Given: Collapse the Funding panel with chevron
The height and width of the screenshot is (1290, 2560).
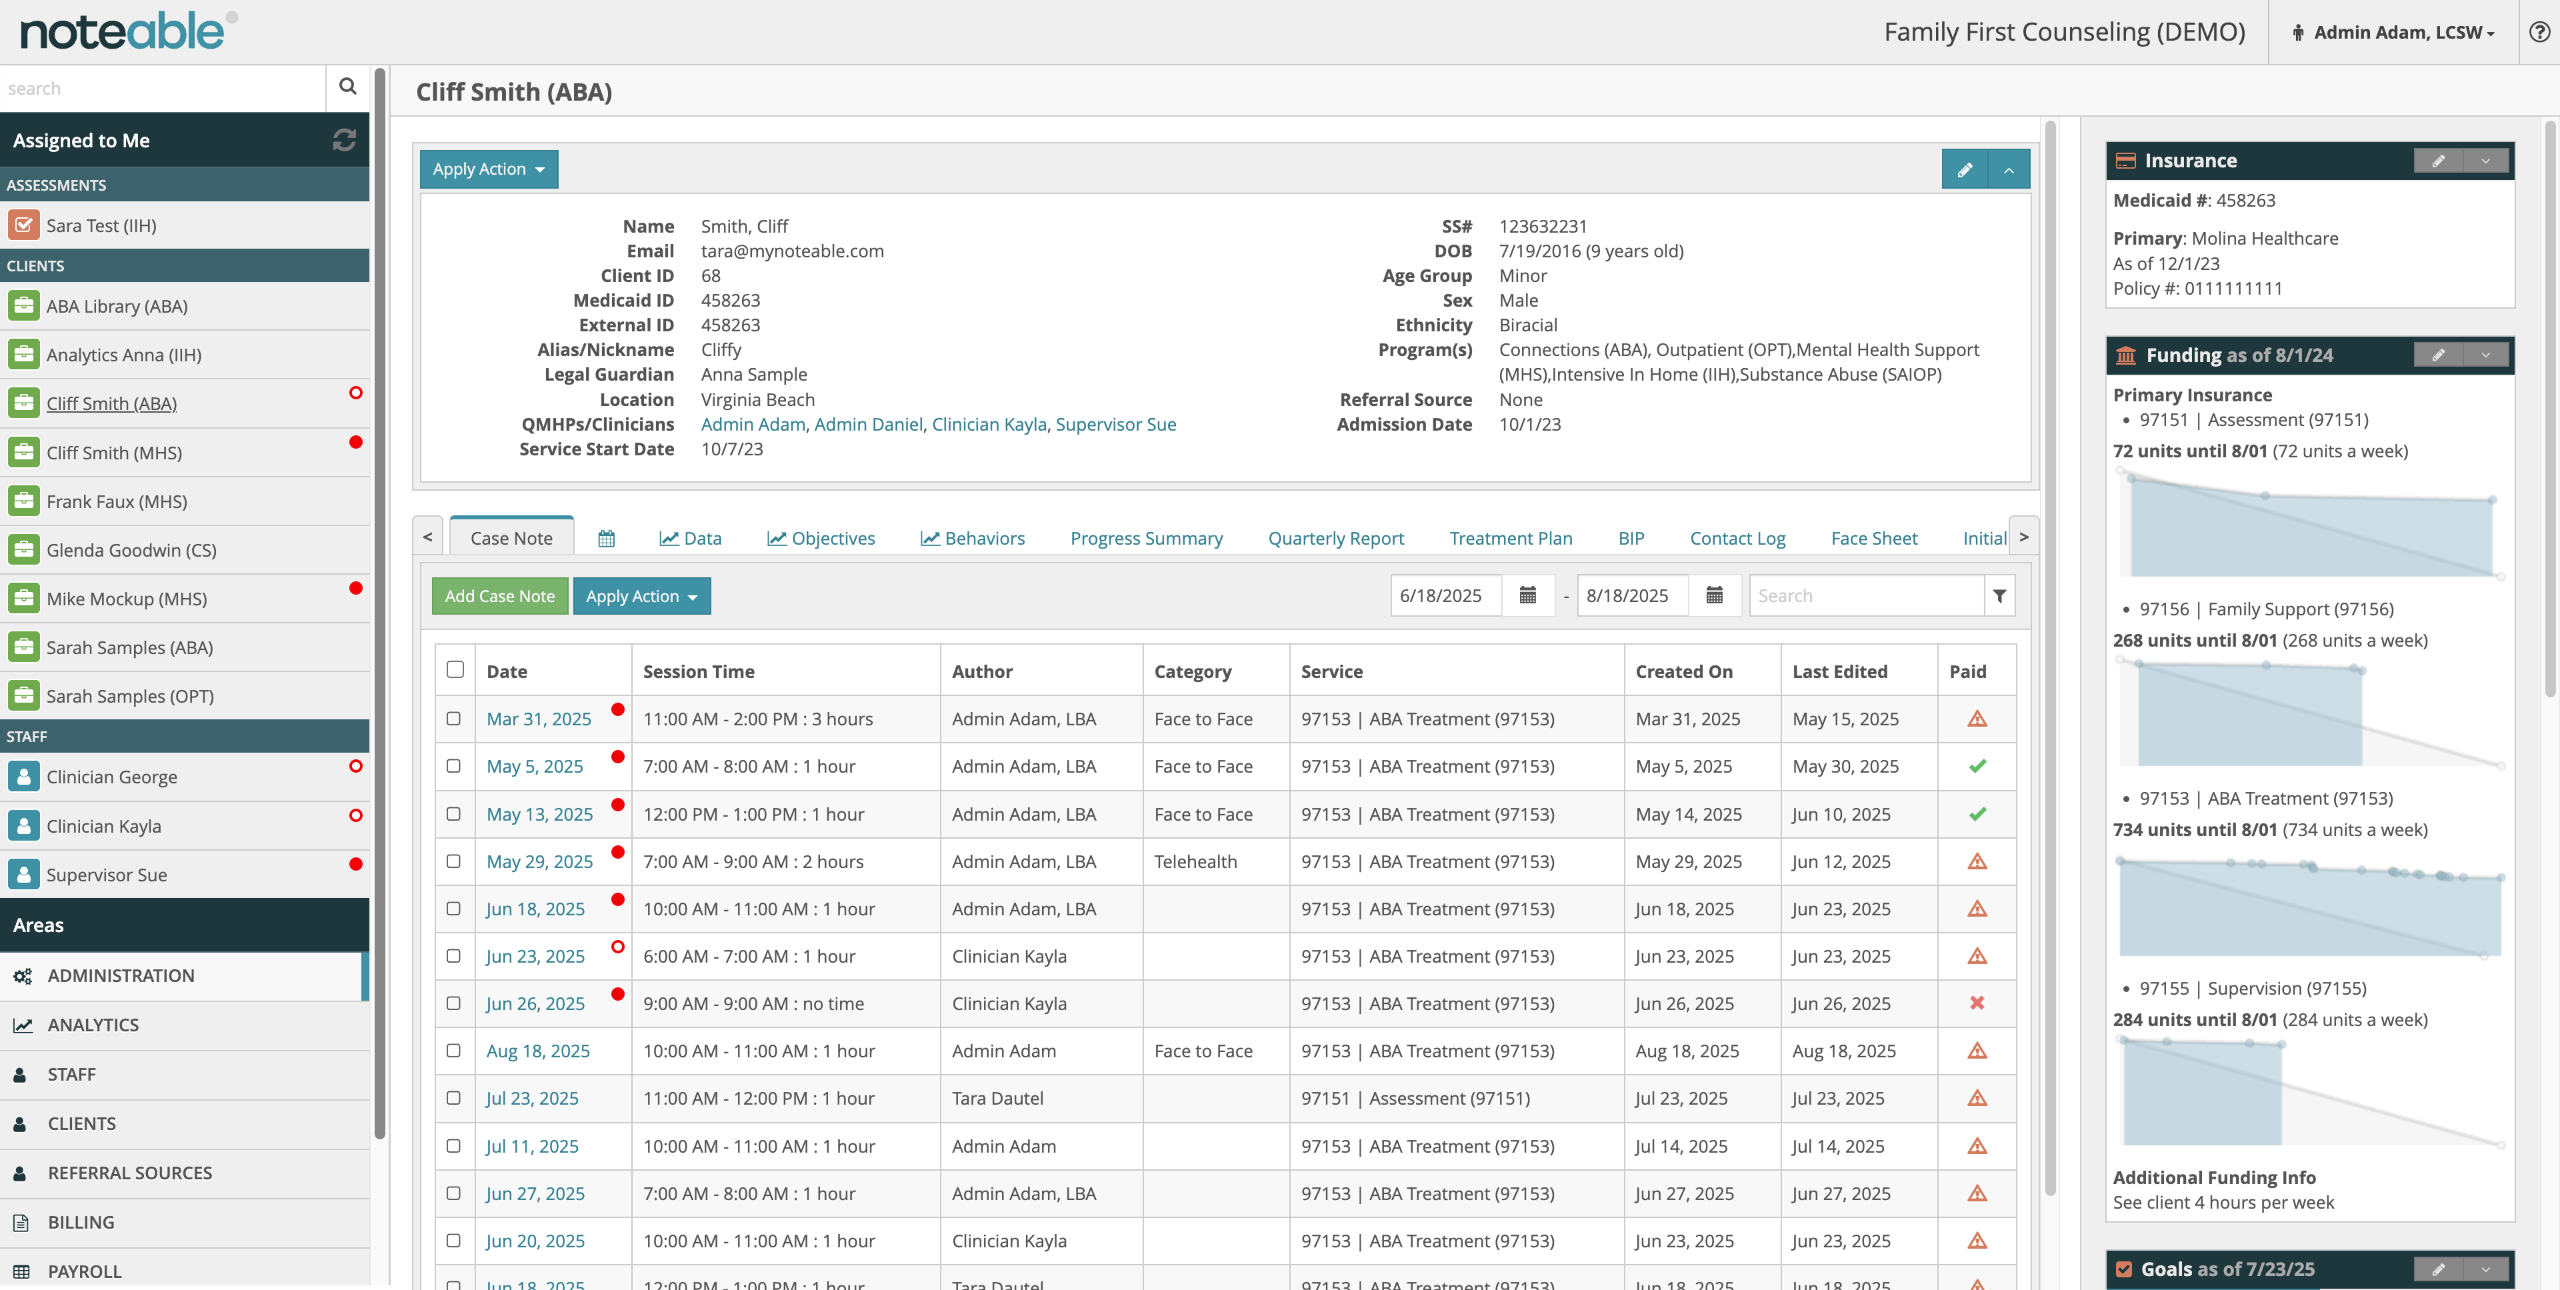Looking at the screenshot, I should (2485, 355).
